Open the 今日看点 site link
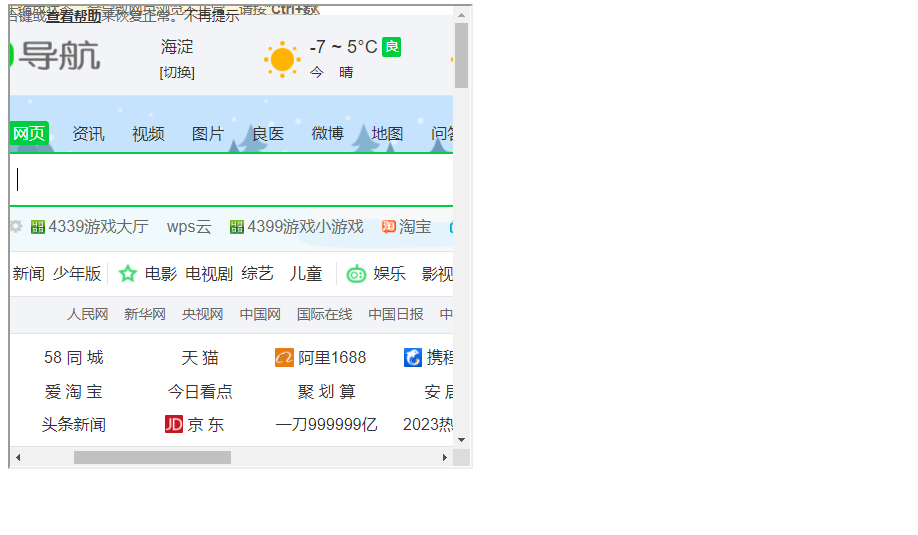The height and width of the screenshot is (535, 918). click(200, 392)
